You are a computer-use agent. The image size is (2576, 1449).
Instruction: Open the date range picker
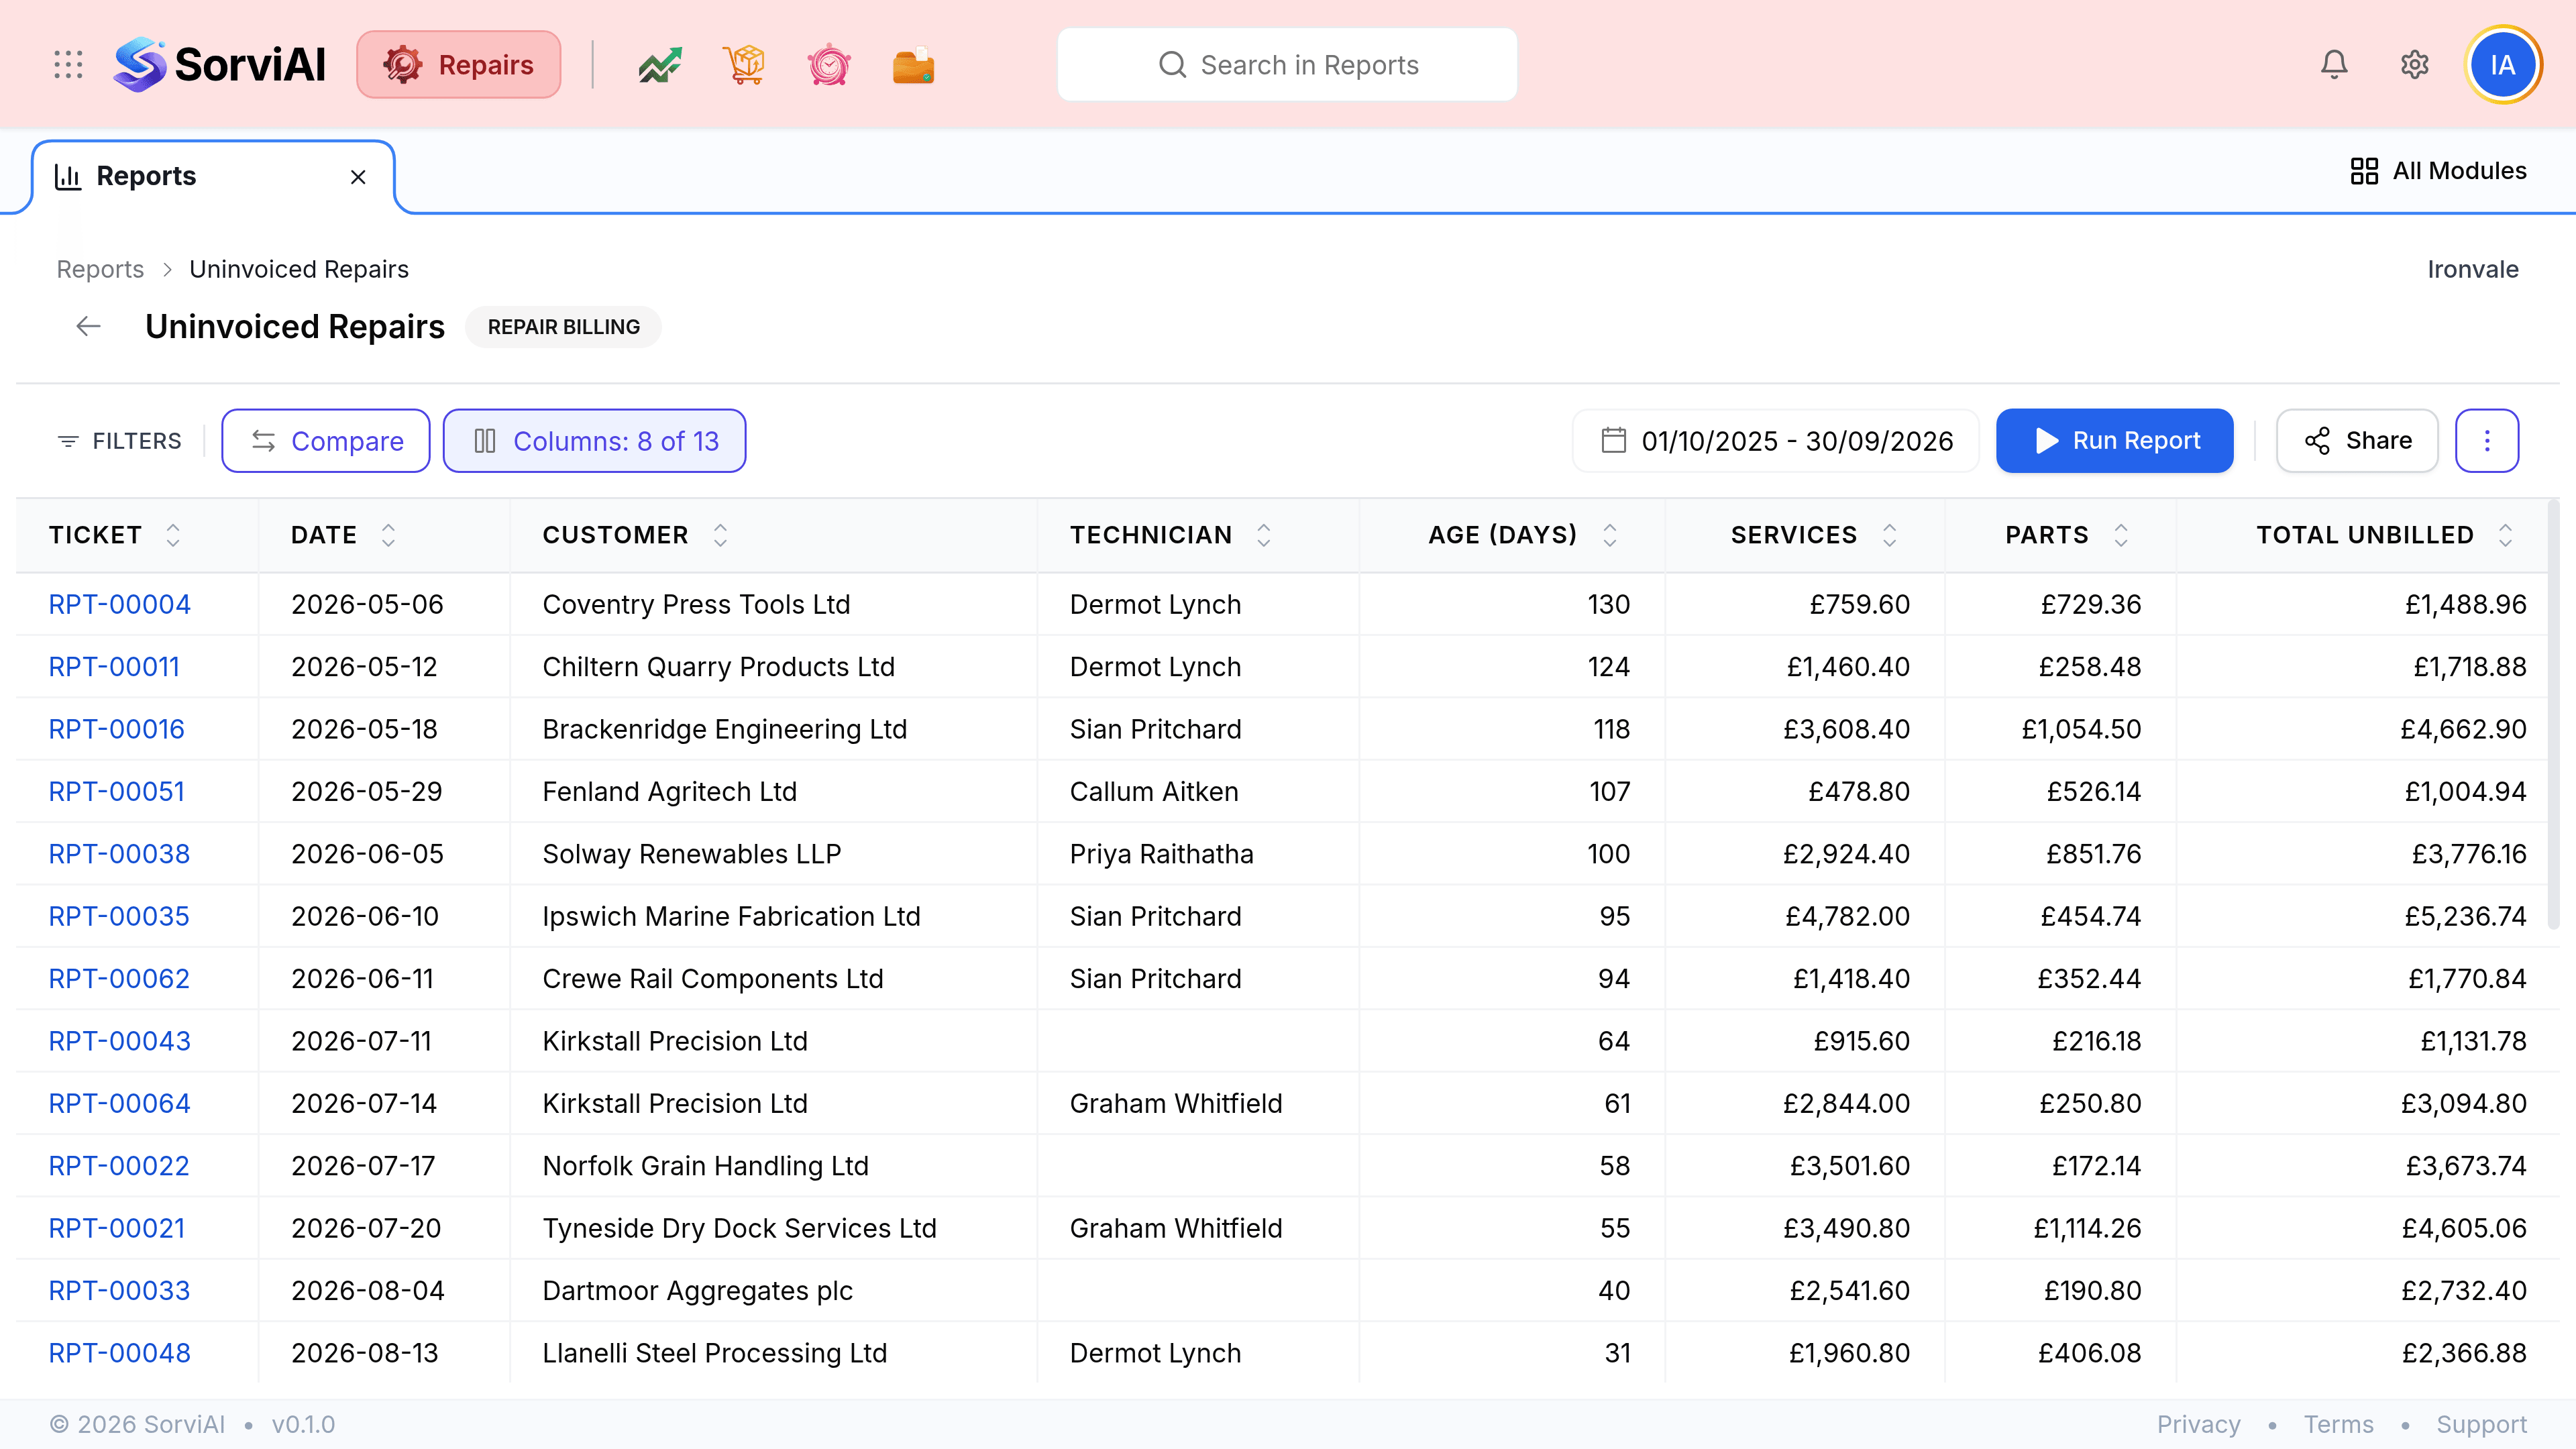coord(1776,441)
